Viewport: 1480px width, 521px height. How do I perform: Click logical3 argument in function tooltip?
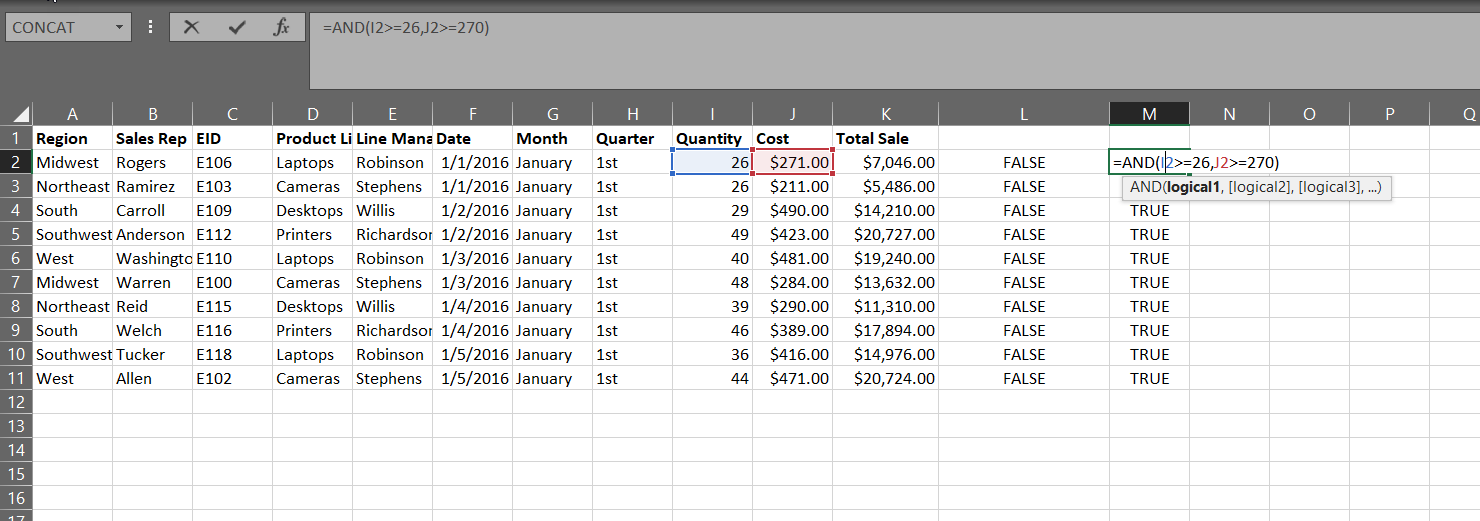click(x=1329, y=188)
